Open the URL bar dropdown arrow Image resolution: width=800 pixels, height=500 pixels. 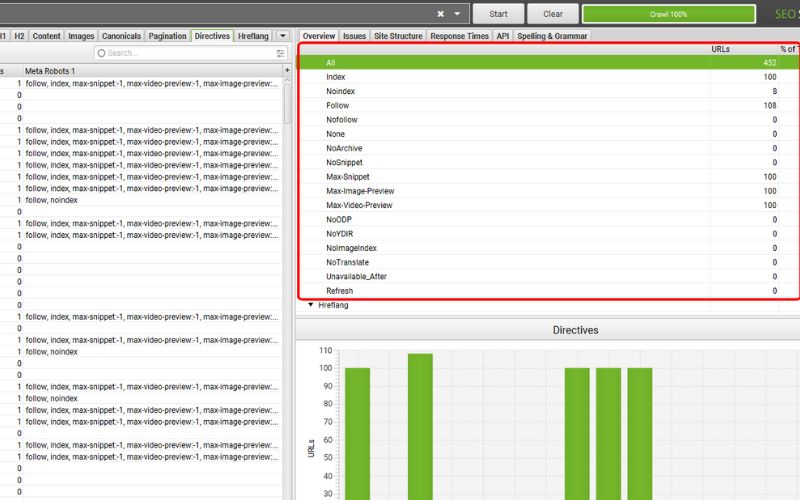pos(457,14)
